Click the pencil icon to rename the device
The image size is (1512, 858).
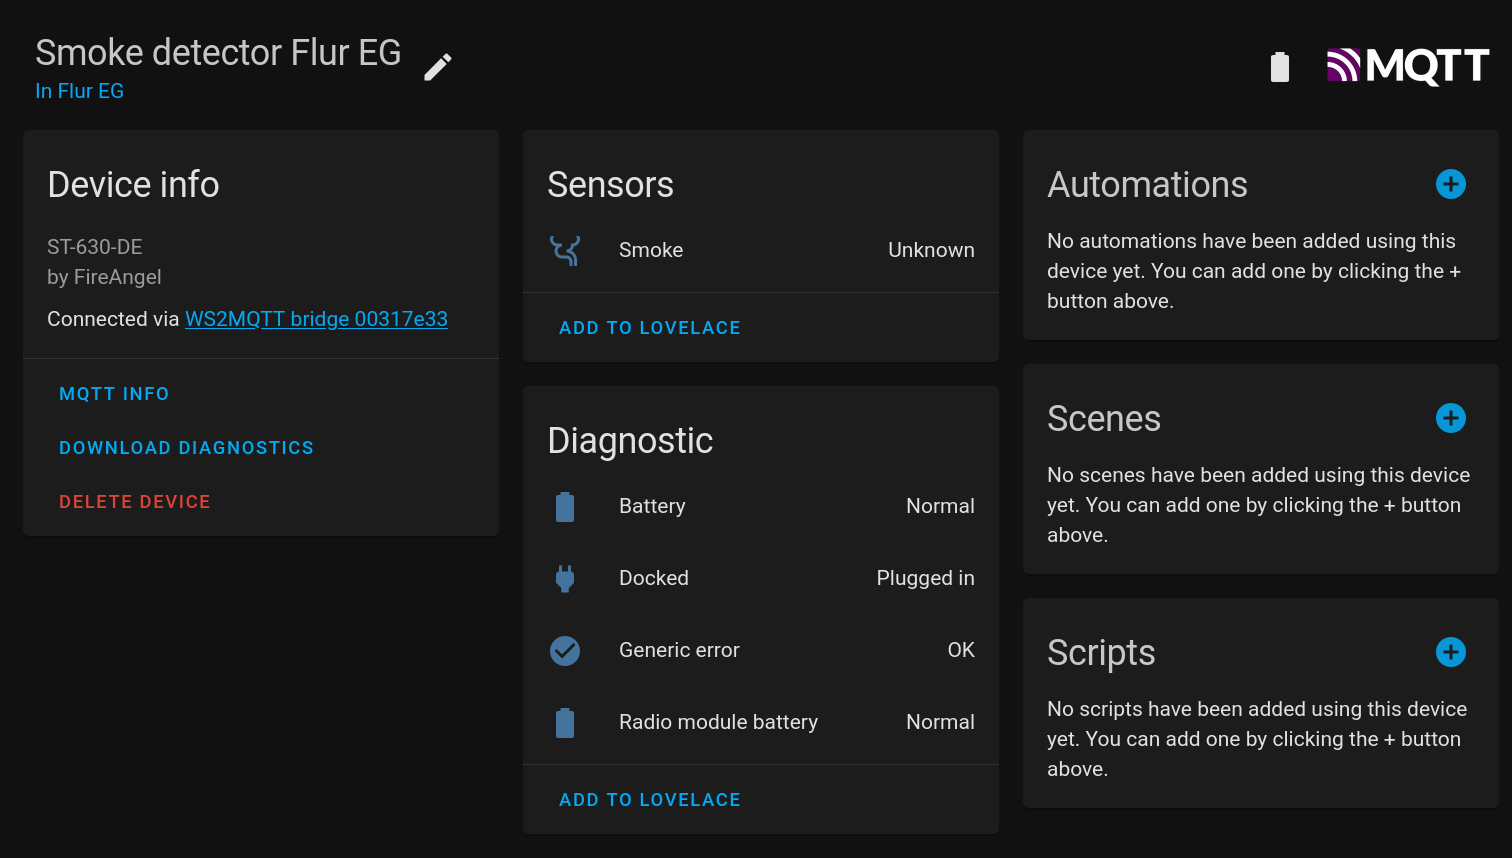(438, 67)
